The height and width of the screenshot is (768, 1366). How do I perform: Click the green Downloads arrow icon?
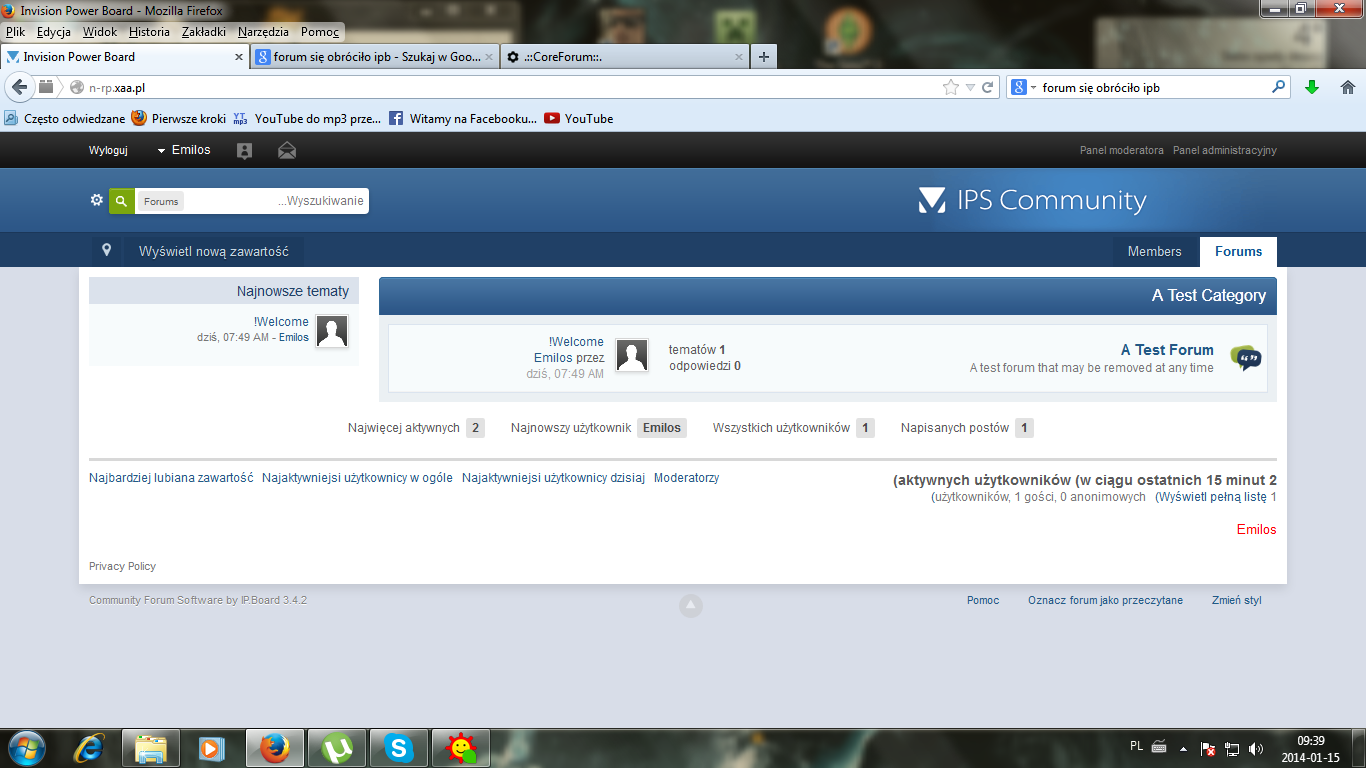point(1312,87)
